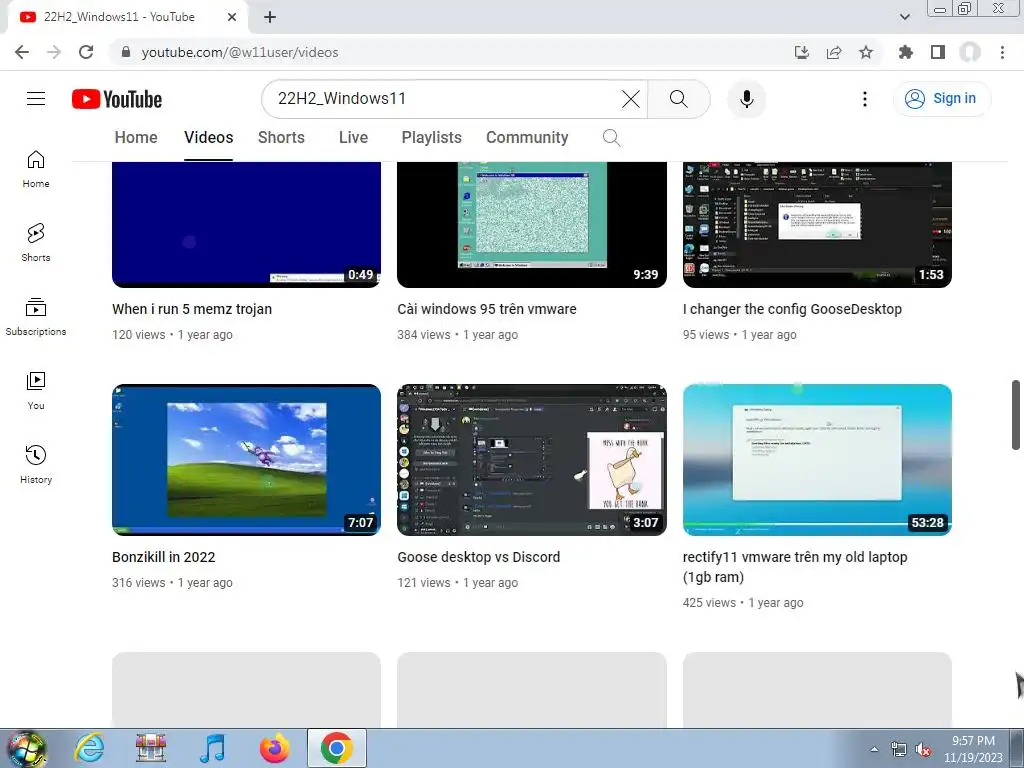1024x768 pixels.
Task: Open the Live channel tab
Action: [353, 138]
